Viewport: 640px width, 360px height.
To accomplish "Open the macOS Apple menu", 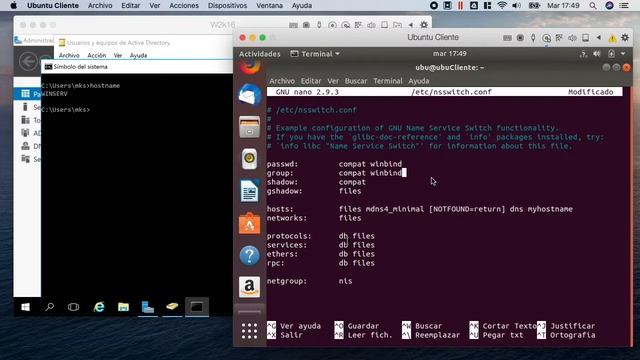I will coord(13,6).
